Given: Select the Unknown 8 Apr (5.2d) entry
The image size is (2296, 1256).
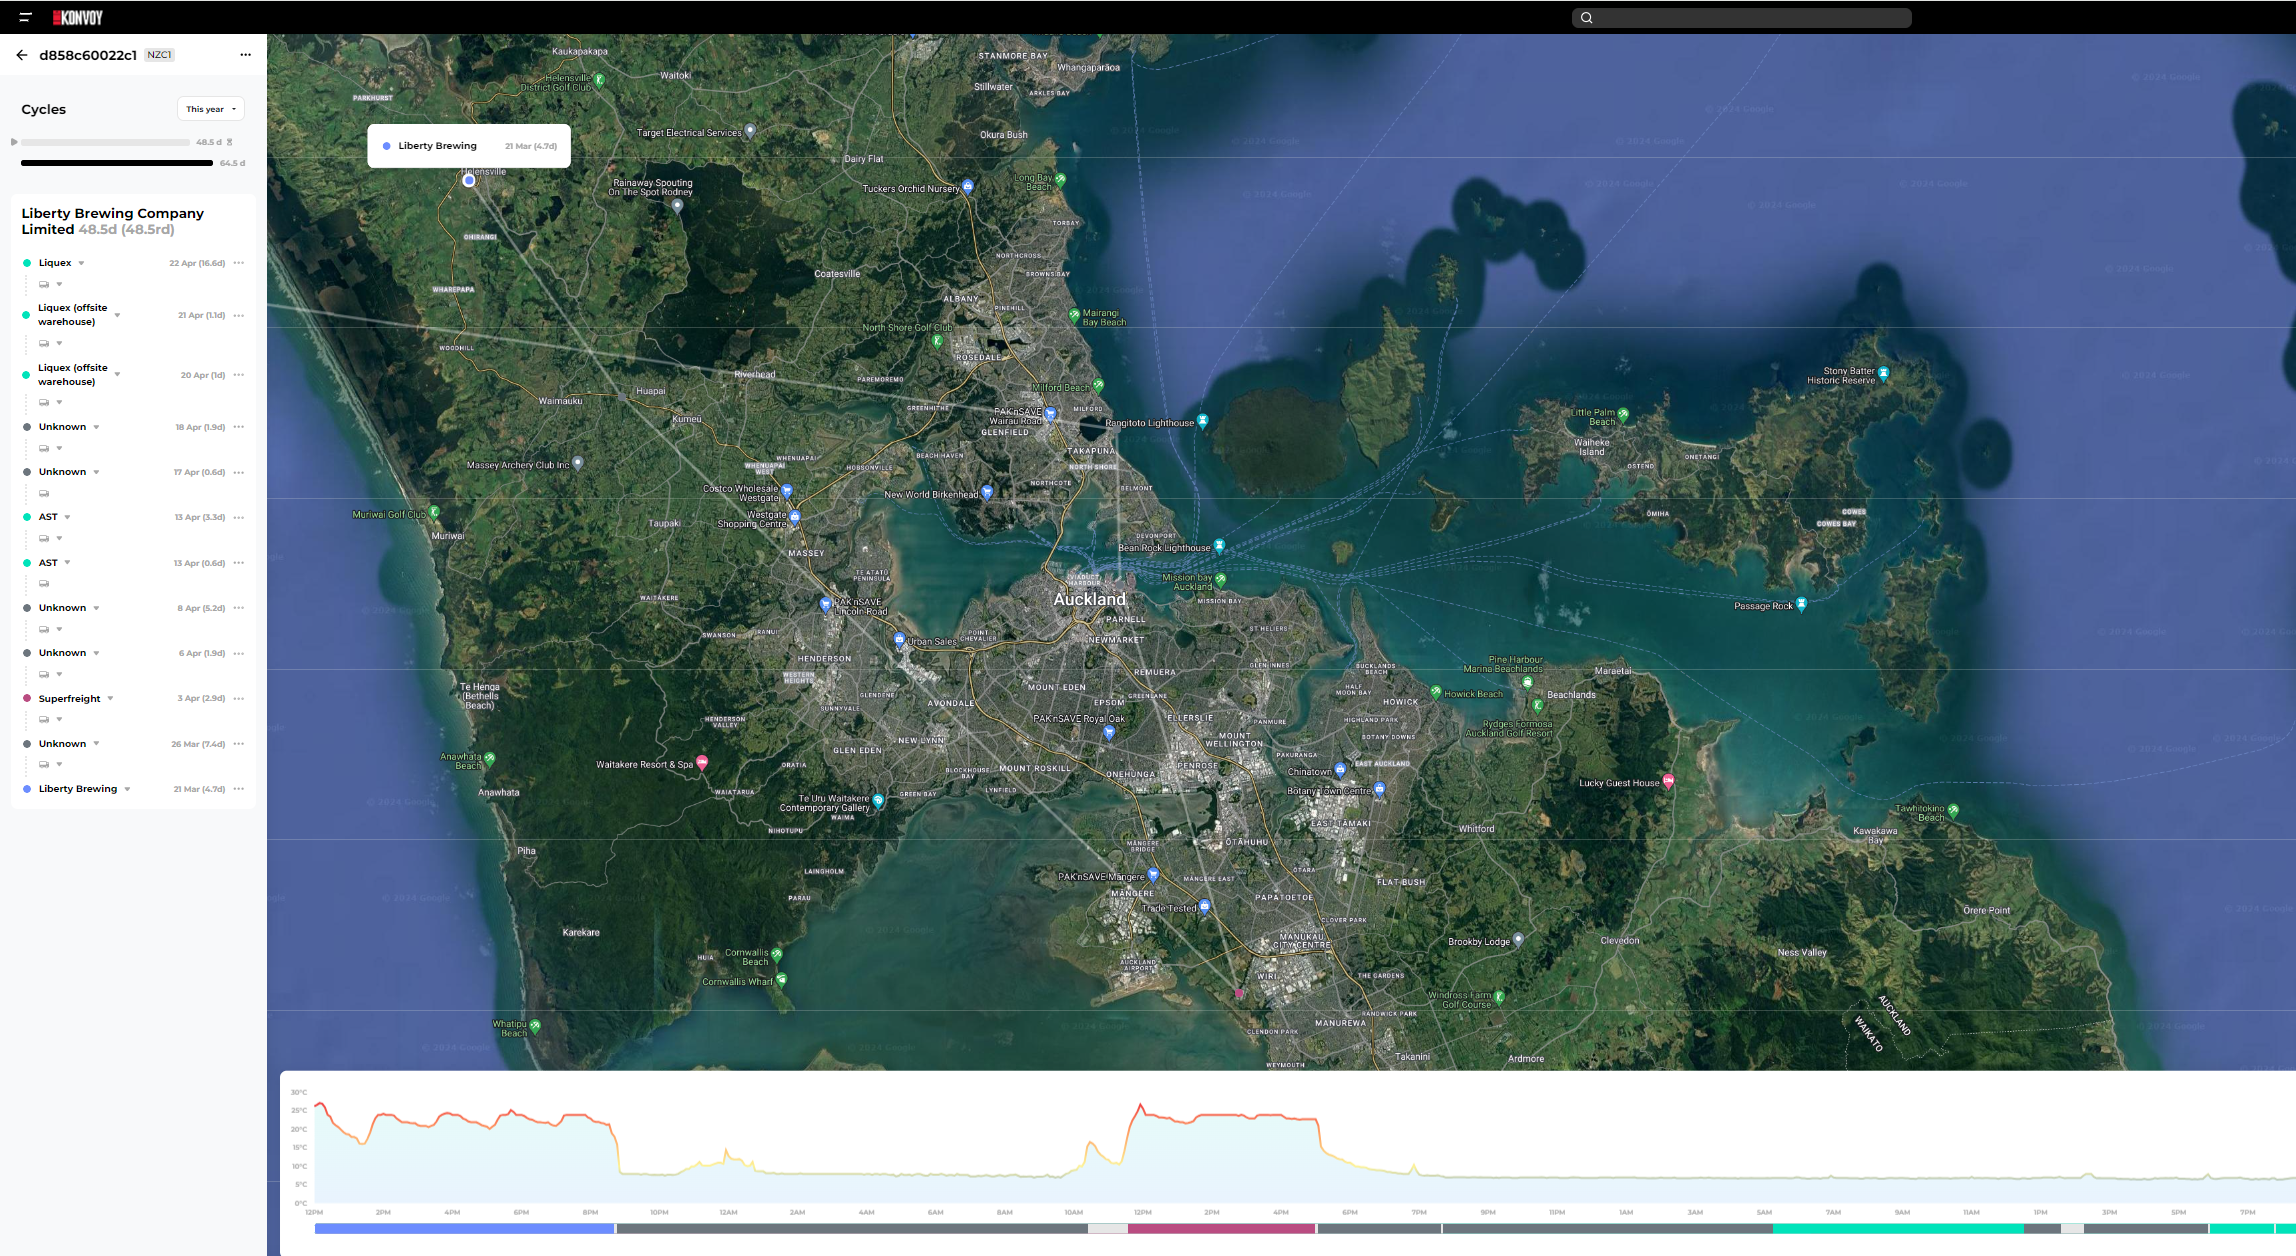Looking at the screenshot, I should [62, 608].
